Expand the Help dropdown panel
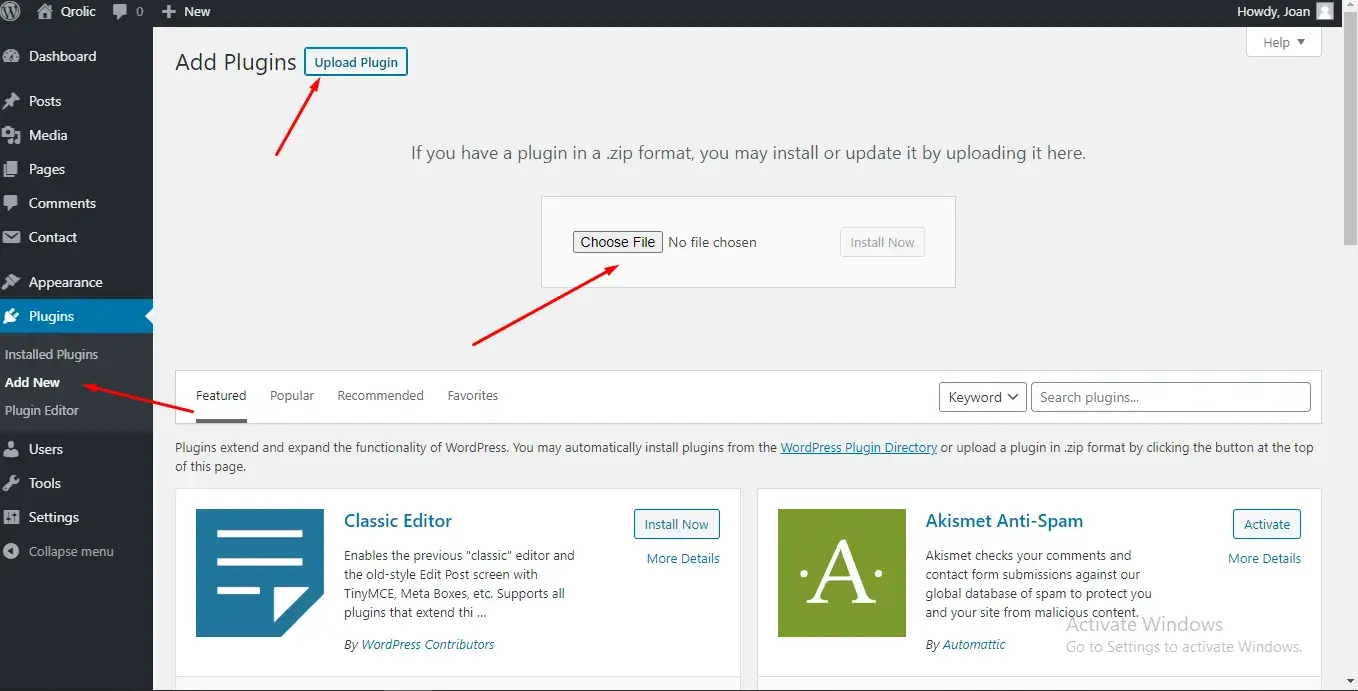Screen dimensions: 1358x691 pyautogui.click(x=1283, y=42)
